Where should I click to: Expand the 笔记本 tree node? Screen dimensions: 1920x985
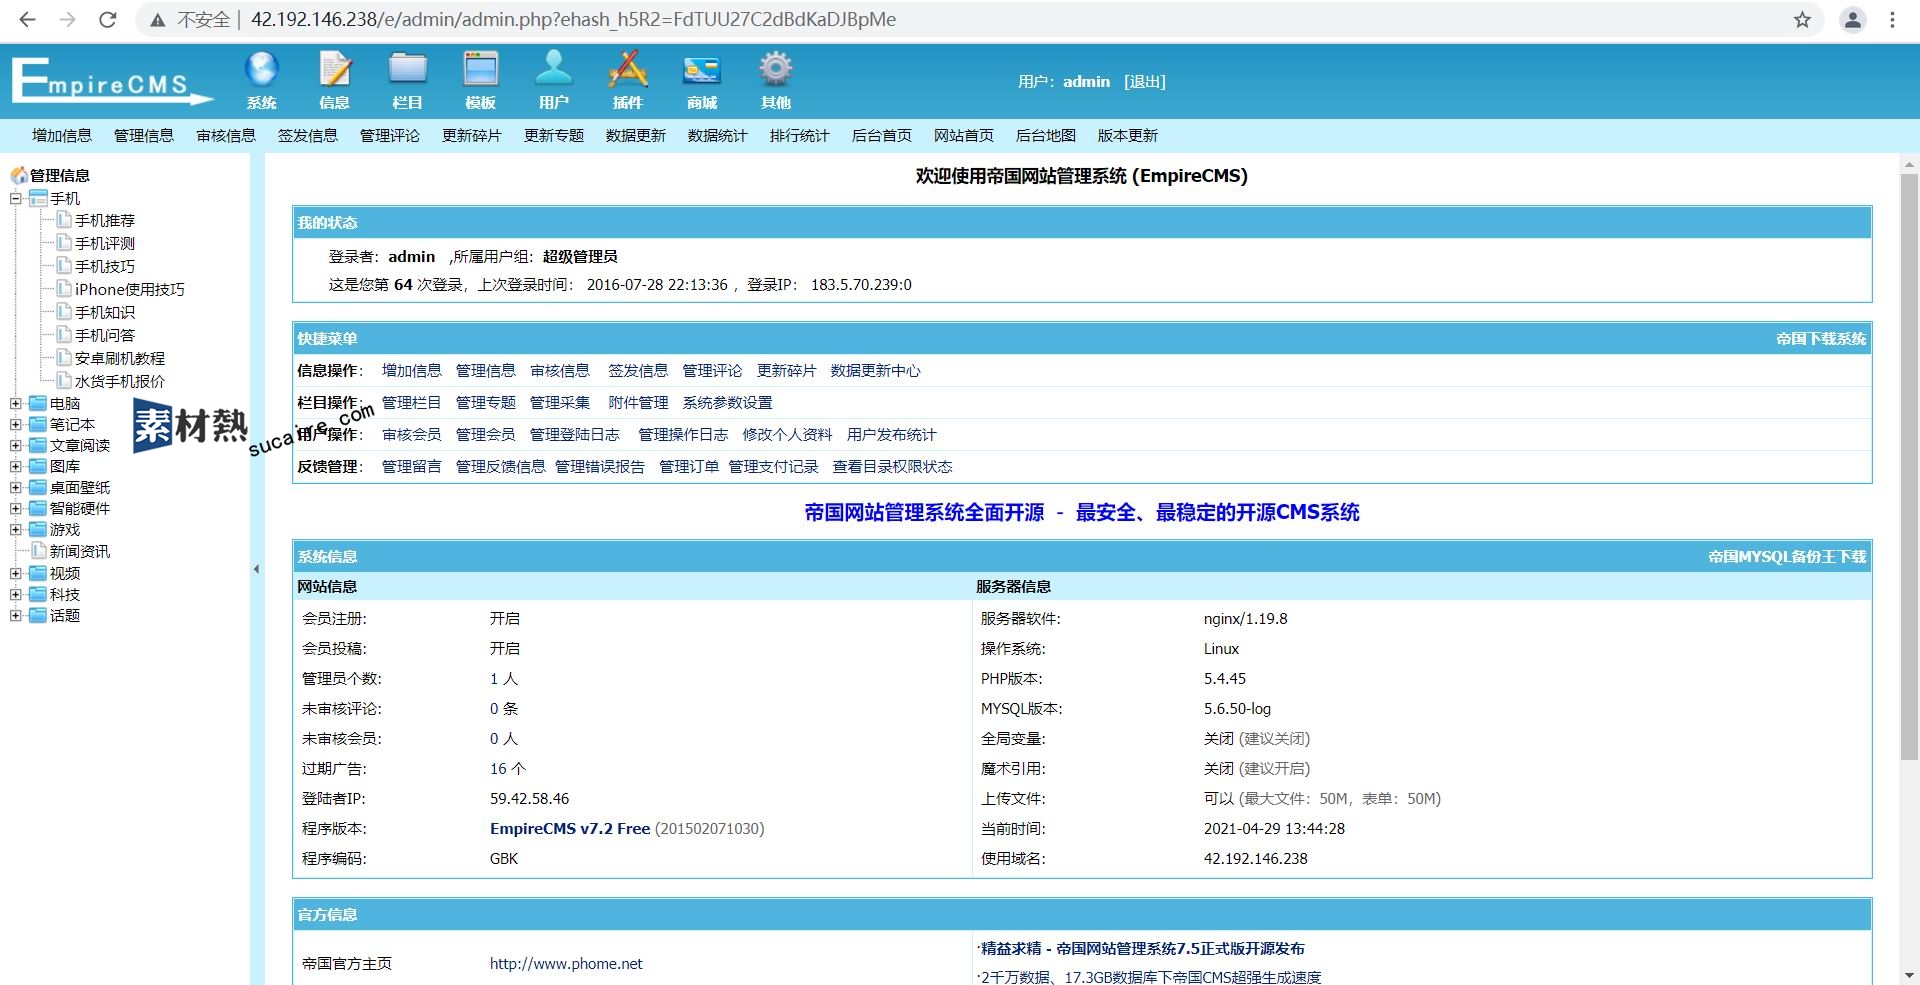(15, 425)
